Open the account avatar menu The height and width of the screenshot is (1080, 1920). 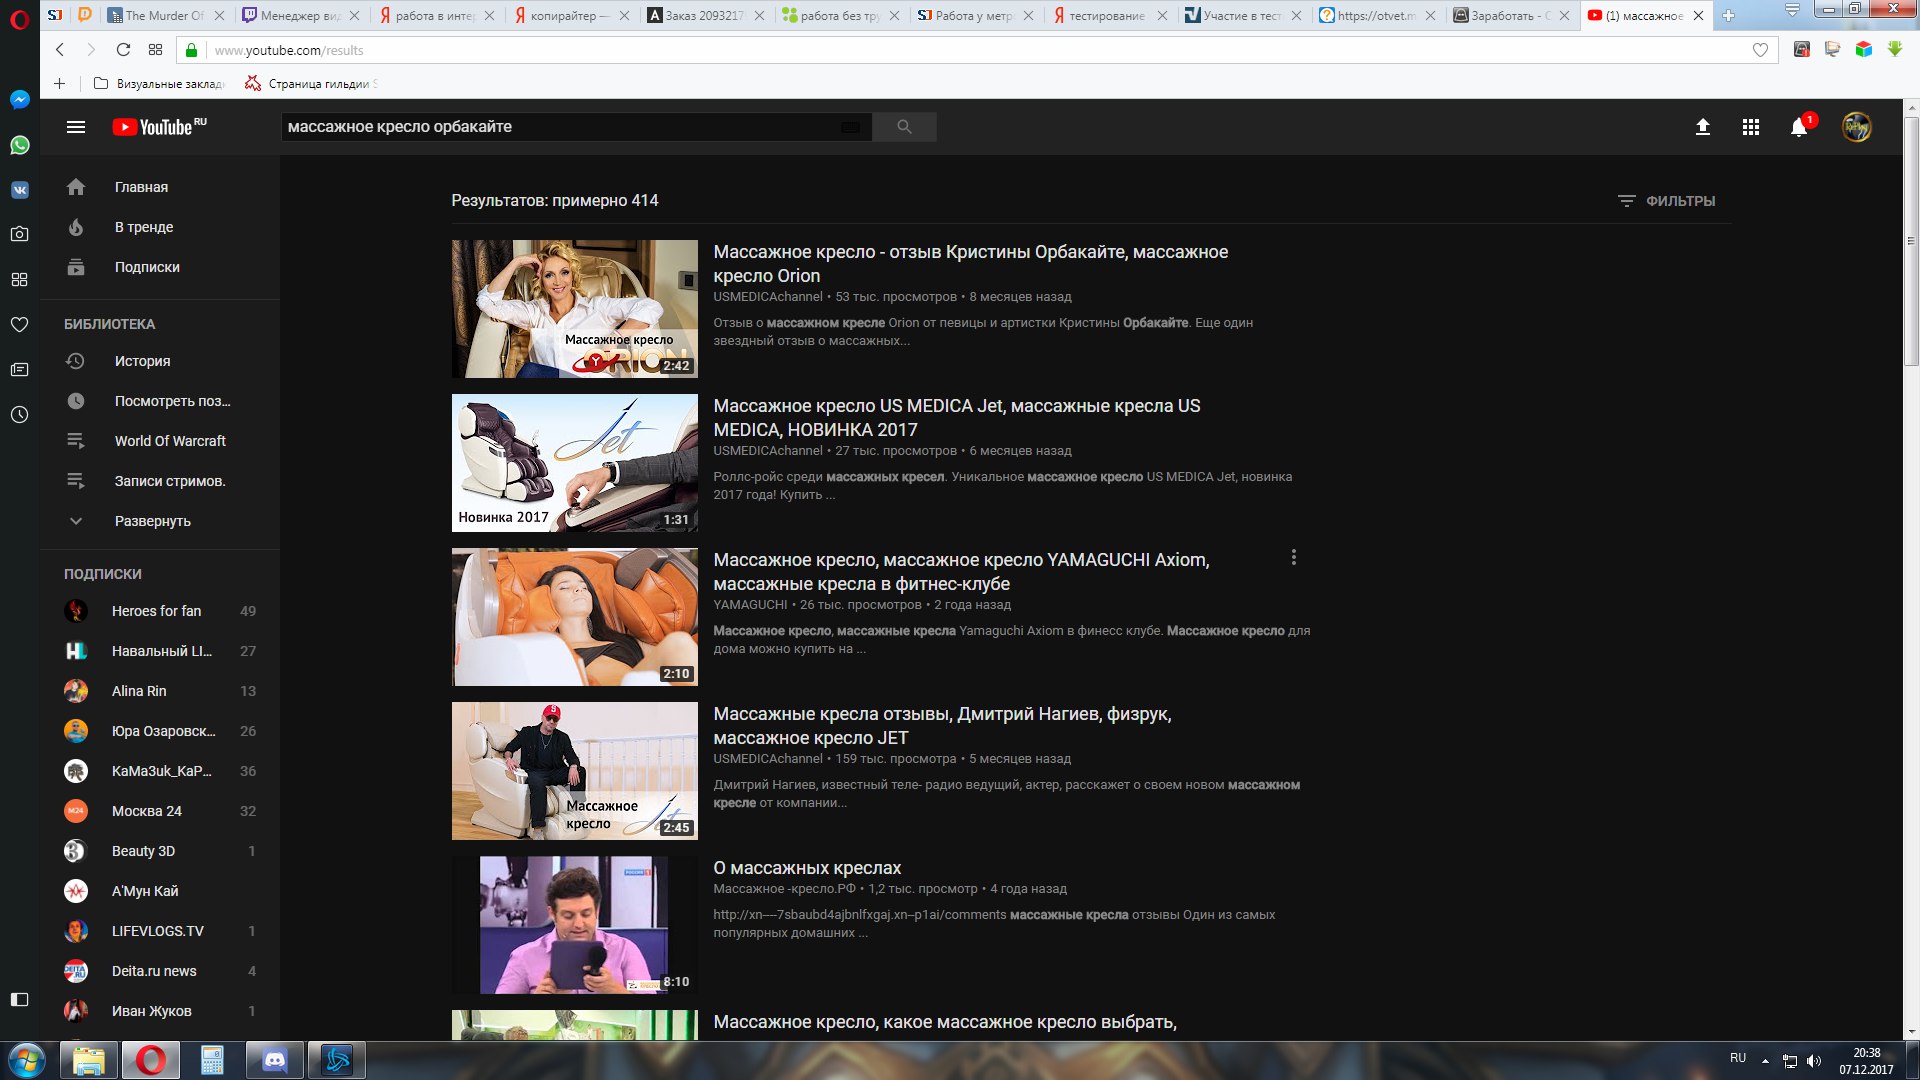pos(1857,127)
